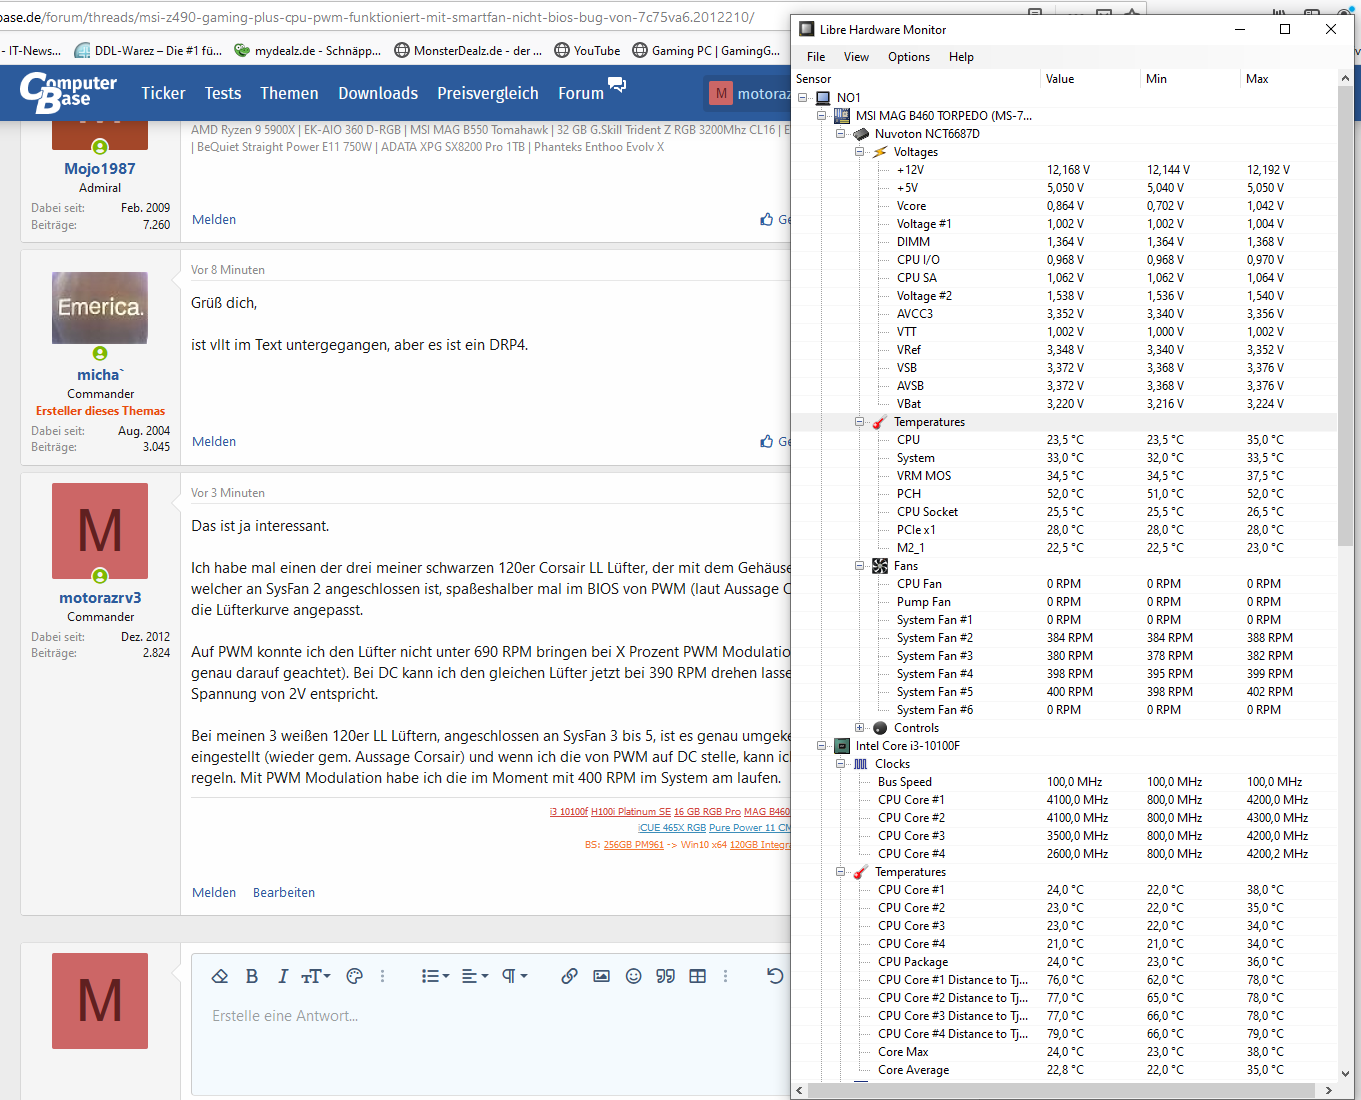Click the ComputerBase logo
The height and width of the screenshot is (1100, 1361).
(x=68, y=93)
